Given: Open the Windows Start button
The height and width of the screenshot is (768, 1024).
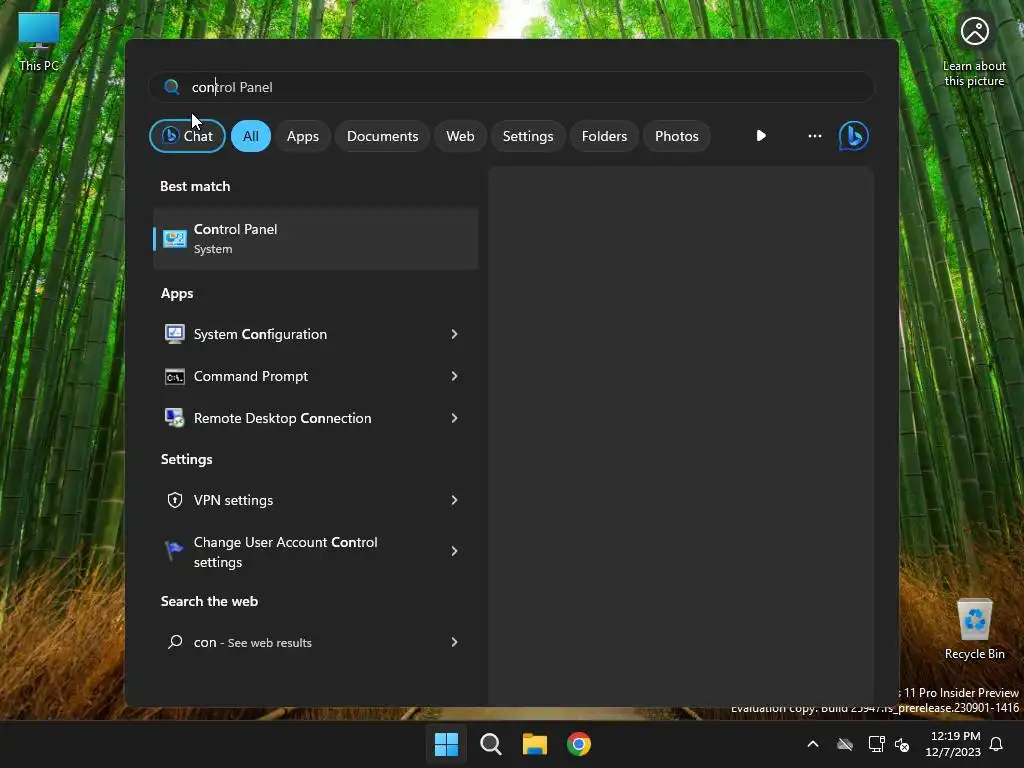Looking at the screenshot, I should pos(446,744).
